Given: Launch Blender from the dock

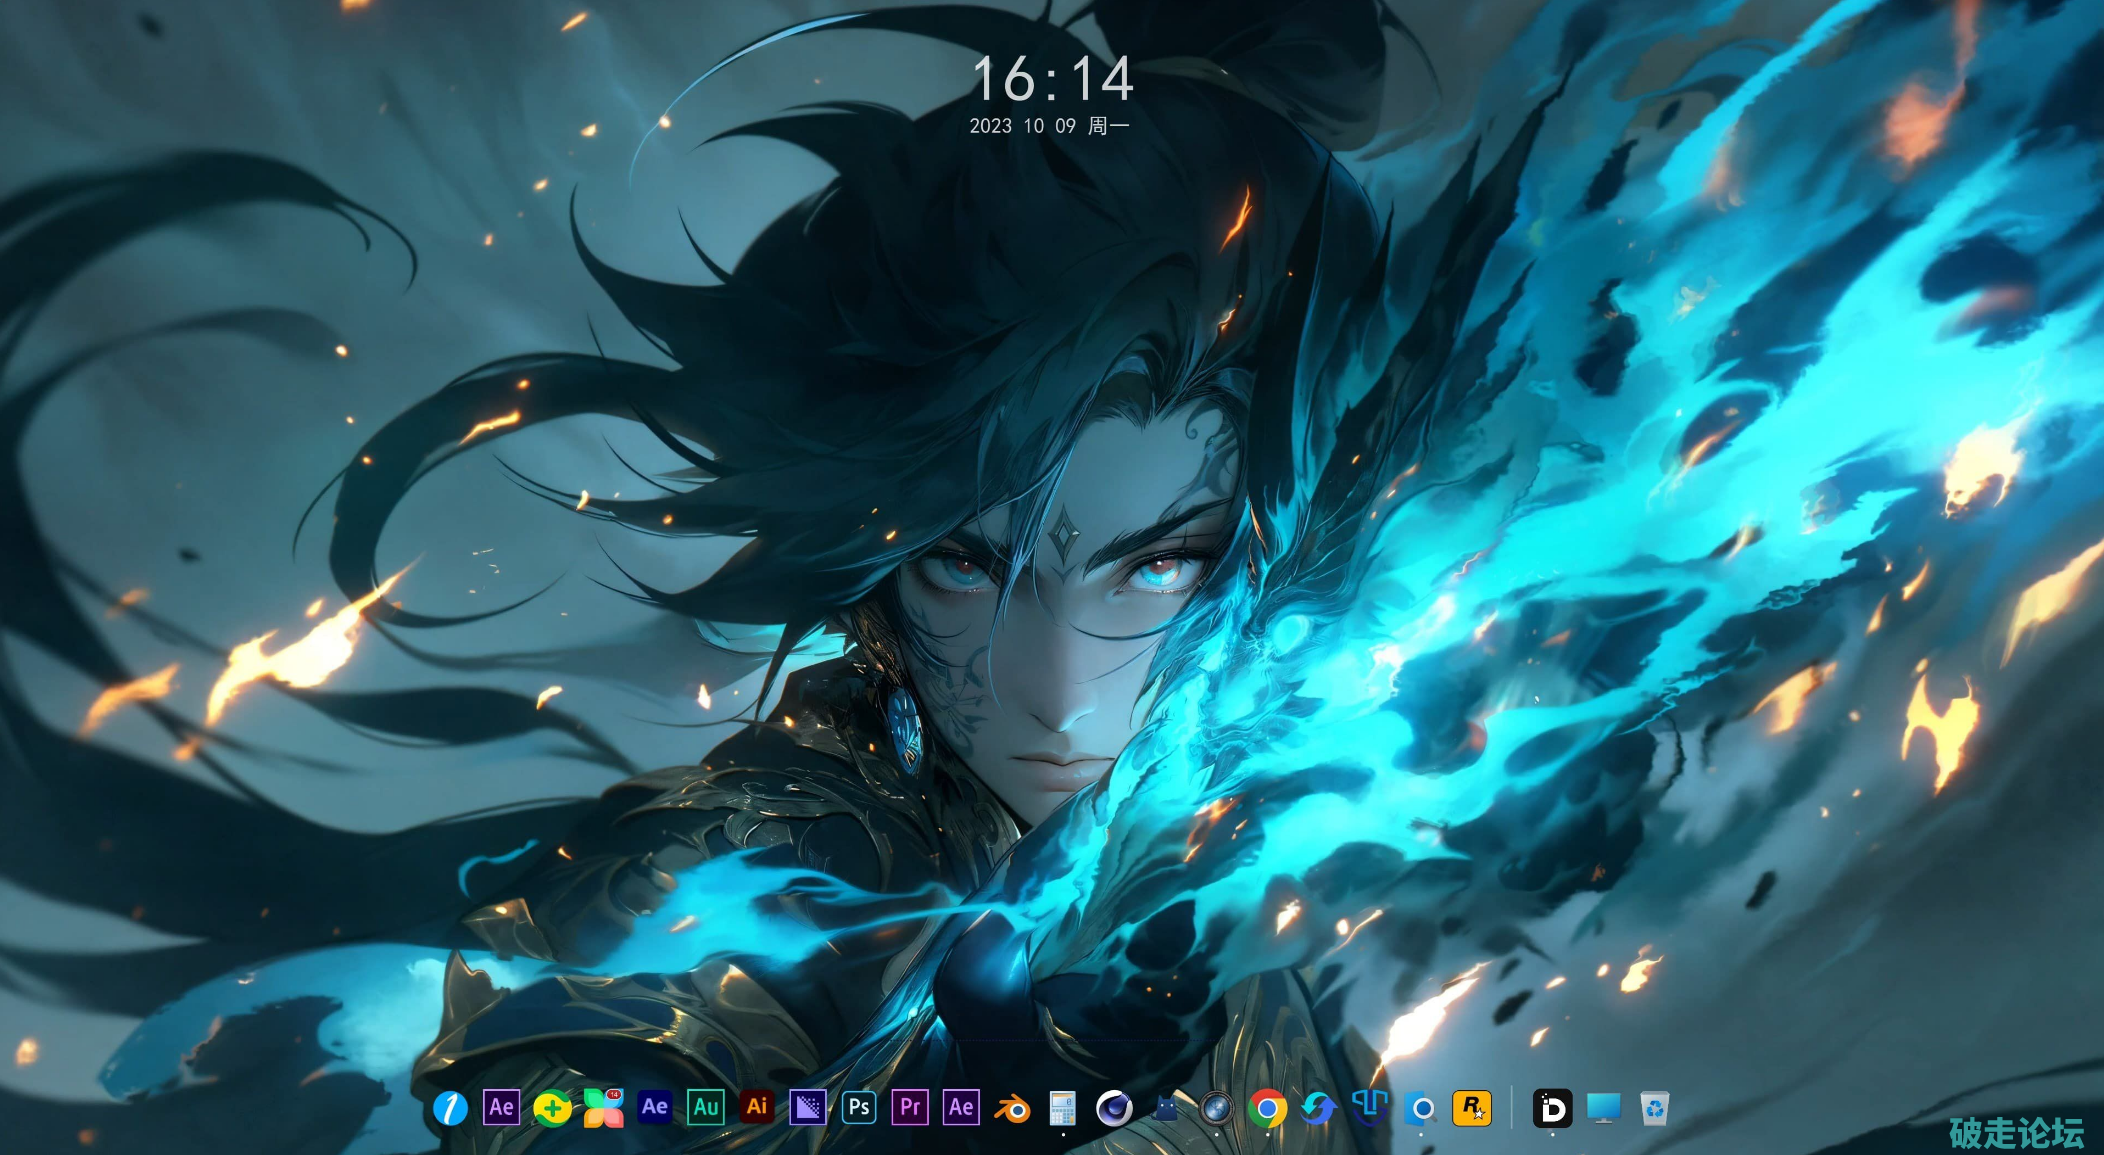Looking at the screenshot, I should 1012,1108.
